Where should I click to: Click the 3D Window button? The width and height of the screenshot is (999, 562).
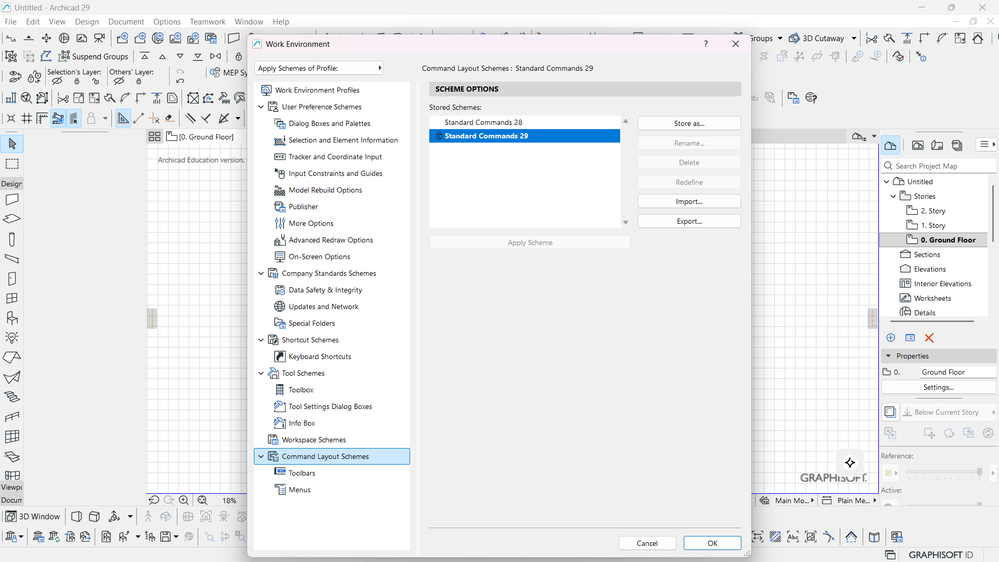point(32,516)
